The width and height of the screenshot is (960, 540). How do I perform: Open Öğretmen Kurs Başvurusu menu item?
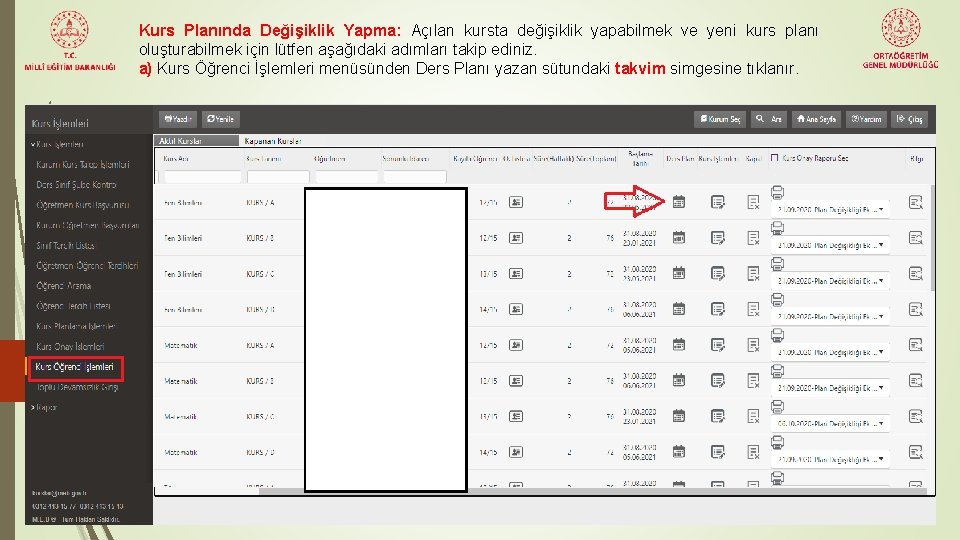click(83, 205)
